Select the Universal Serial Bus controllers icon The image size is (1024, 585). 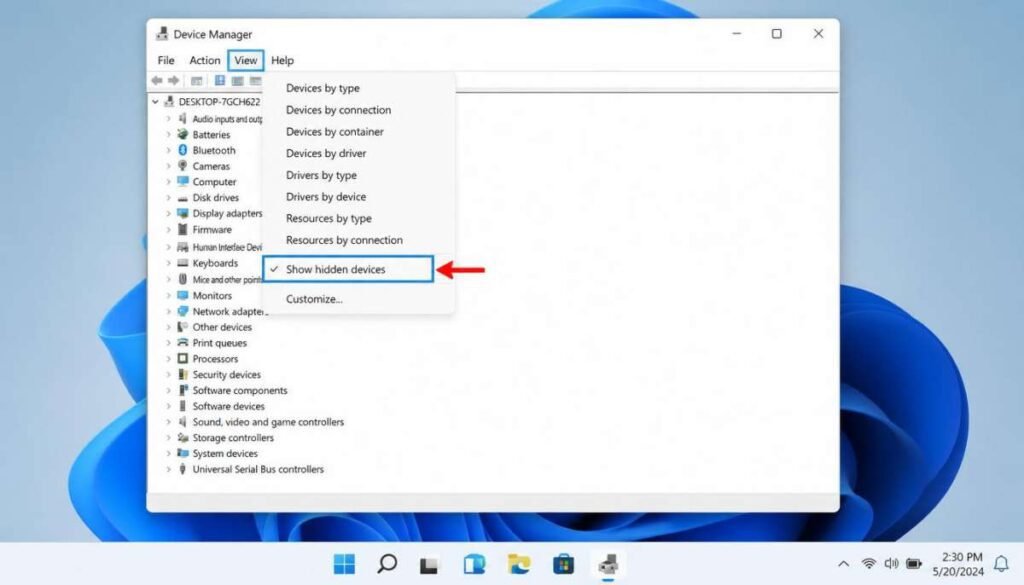(183, 469)
